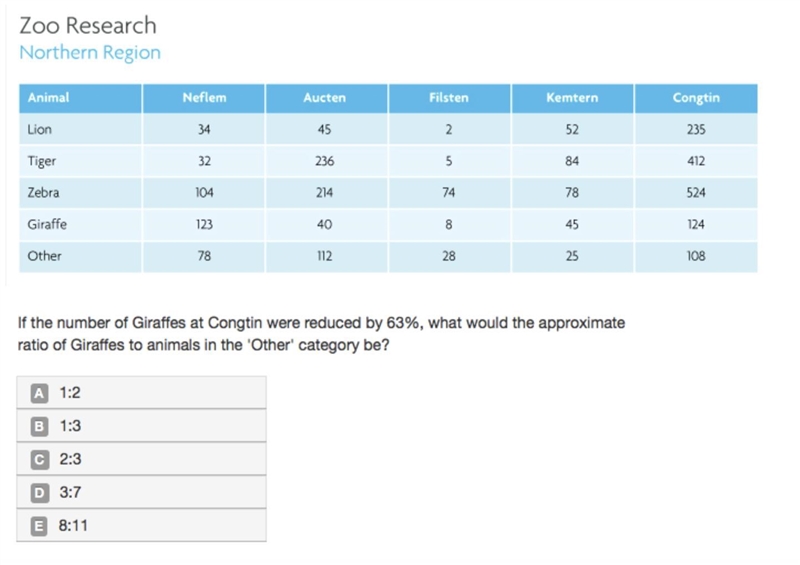Click the Animal column header

81,98
